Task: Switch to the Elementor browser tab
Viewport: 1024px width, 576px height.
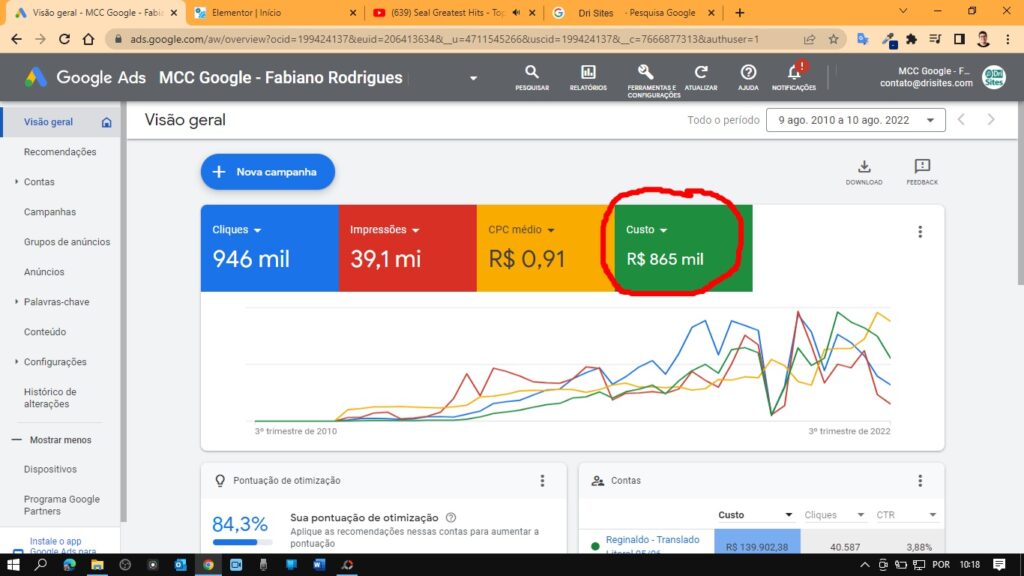Action: 270,13
